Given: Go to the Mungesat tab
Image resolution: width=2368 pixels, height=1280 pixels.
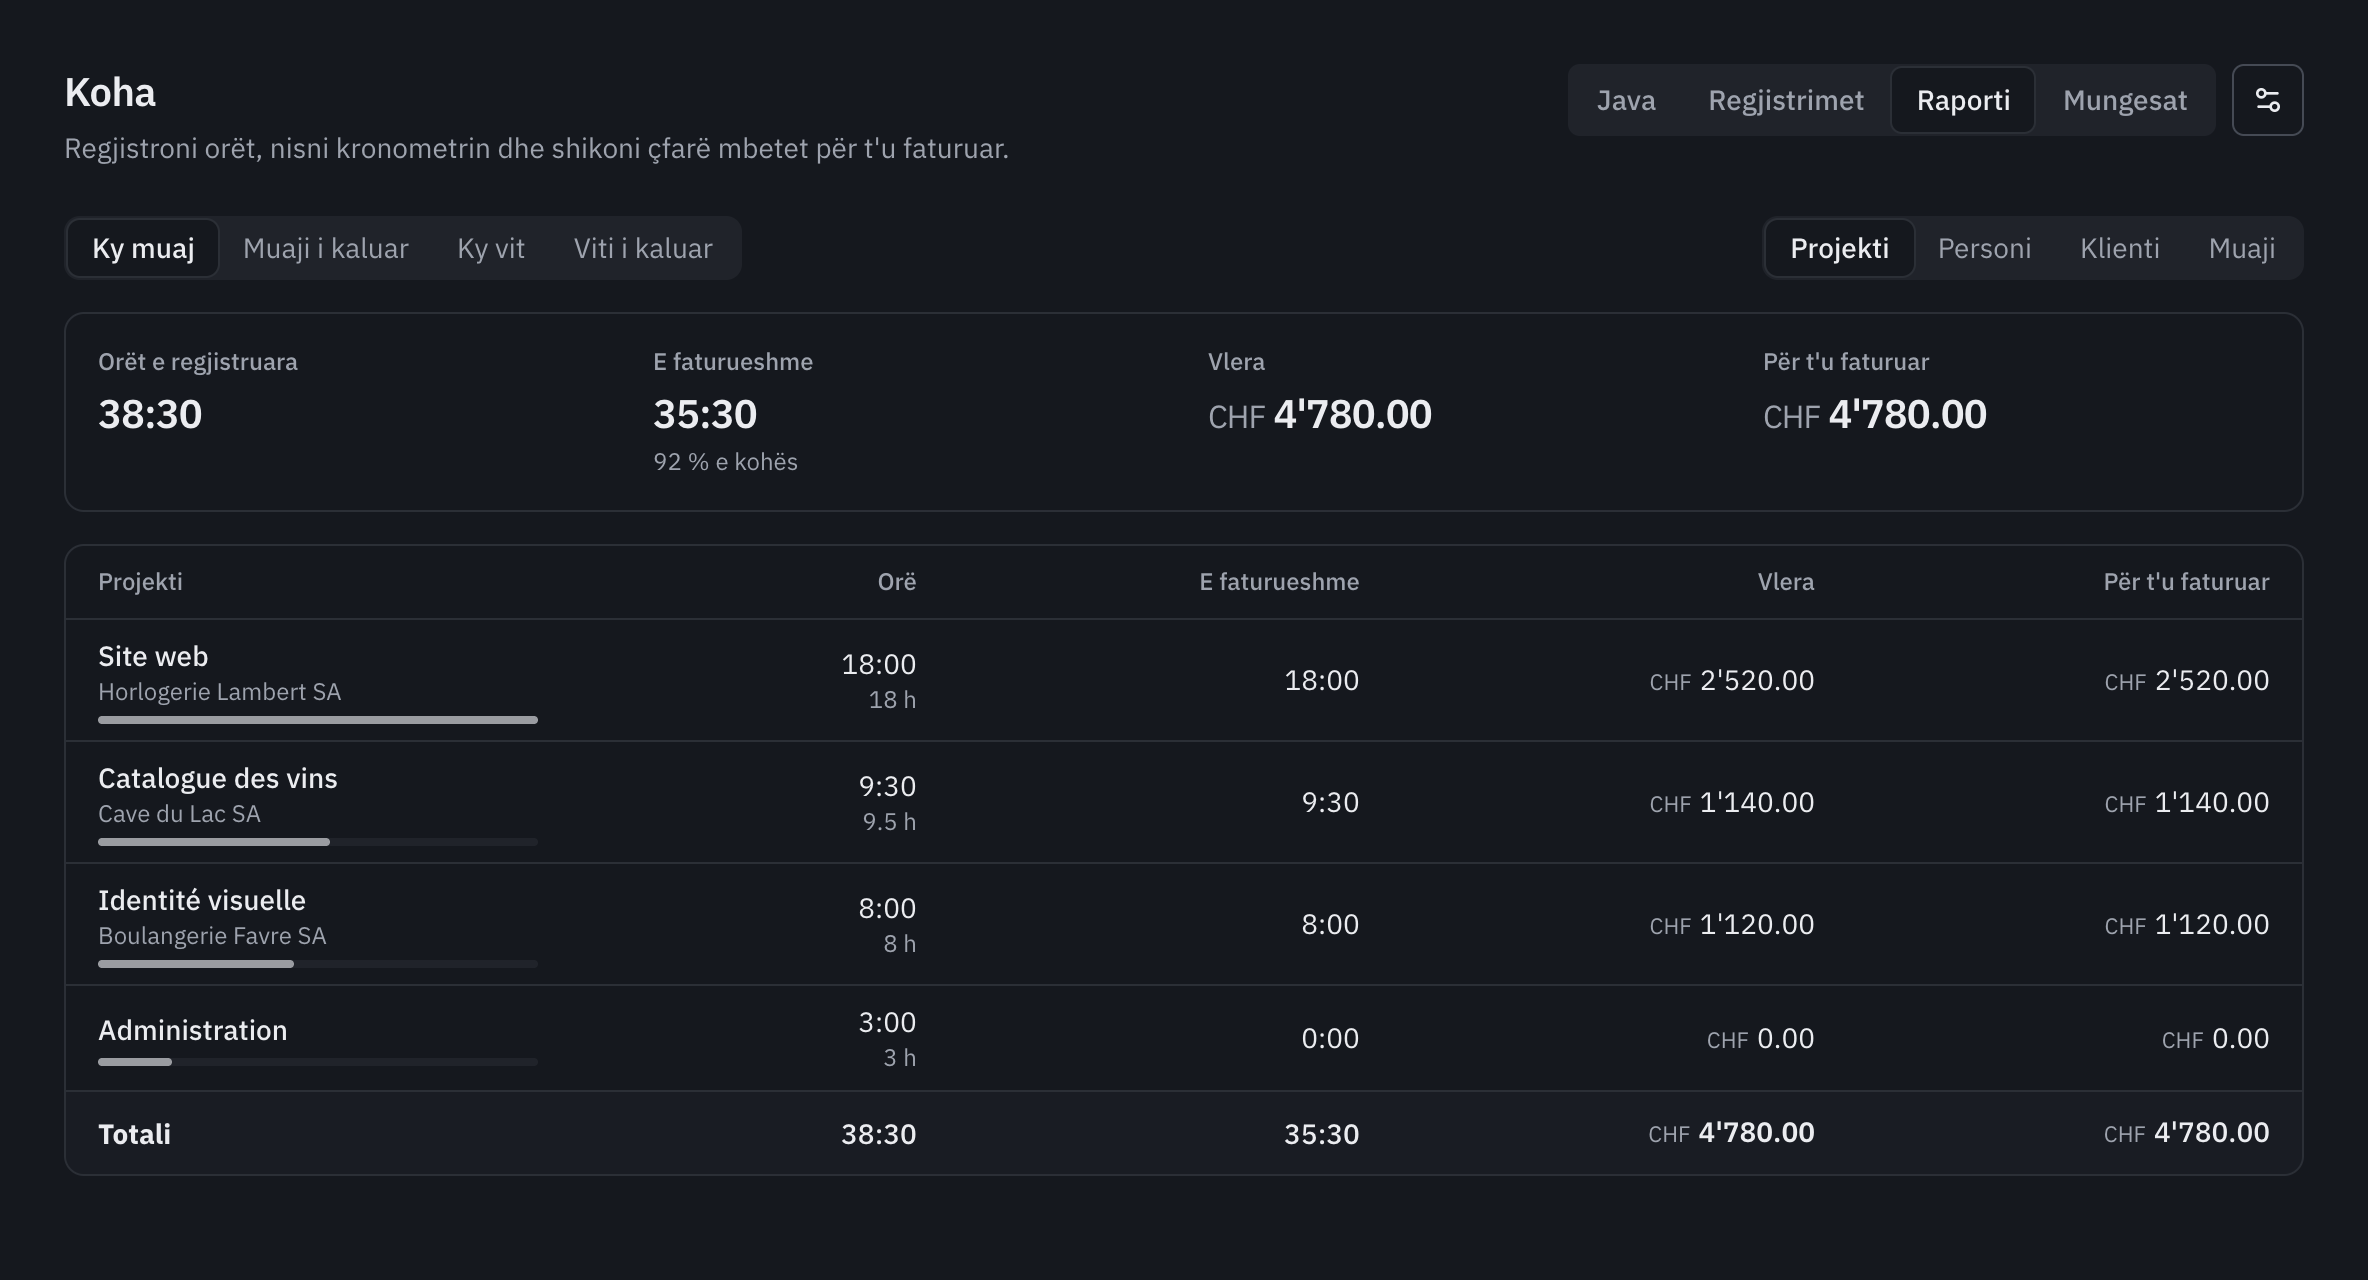Looking at the screenshot, I should [2125, 100].
